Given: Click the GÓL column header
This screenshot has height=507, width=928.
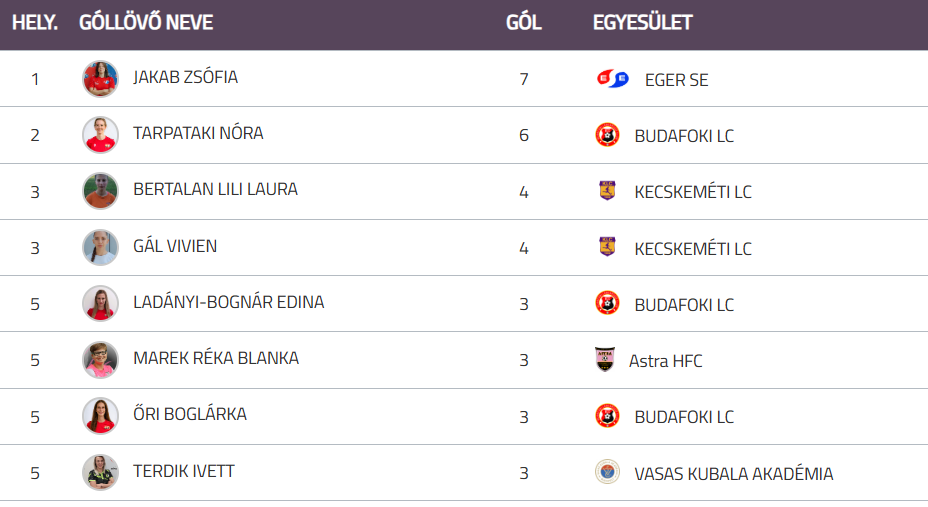Looking at the screenshot, I should pyautogui.click(x=524, y=22).
